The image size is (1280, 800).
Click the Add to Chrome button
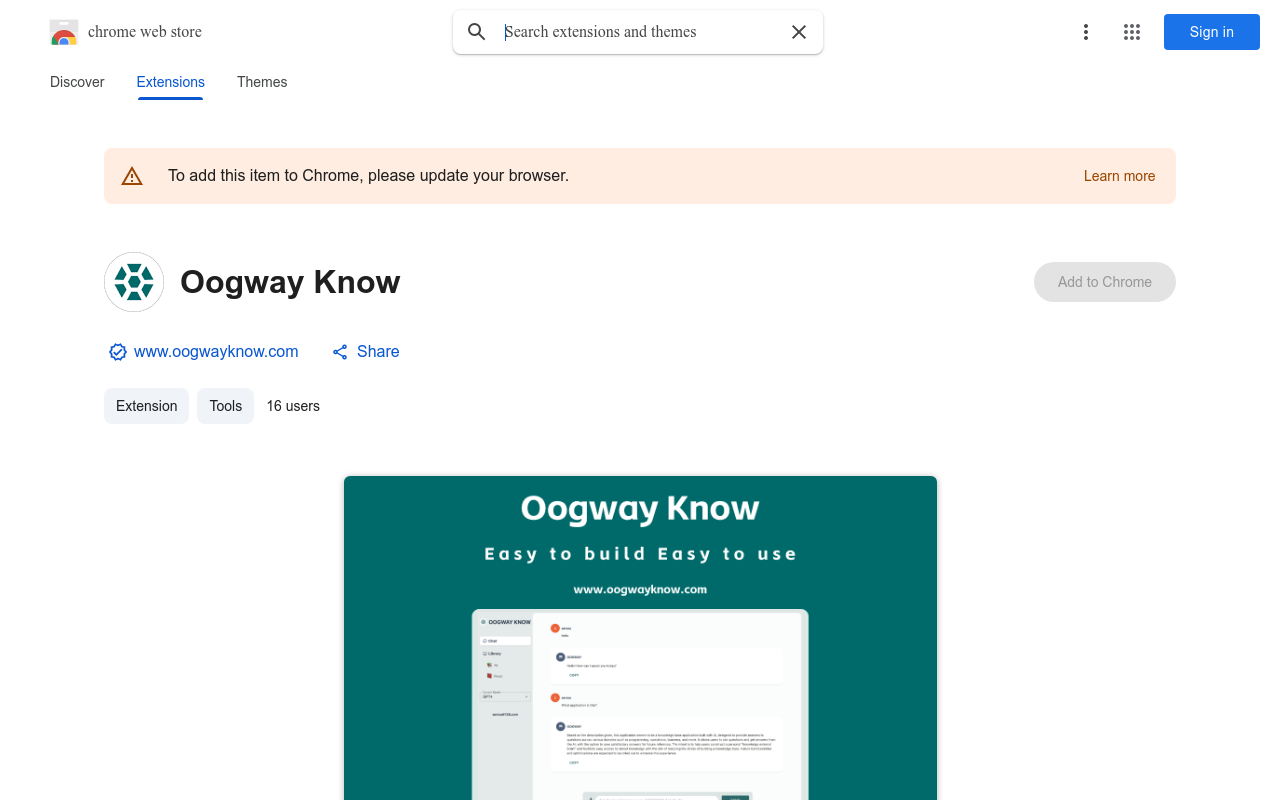click(x=1105, y=282)
